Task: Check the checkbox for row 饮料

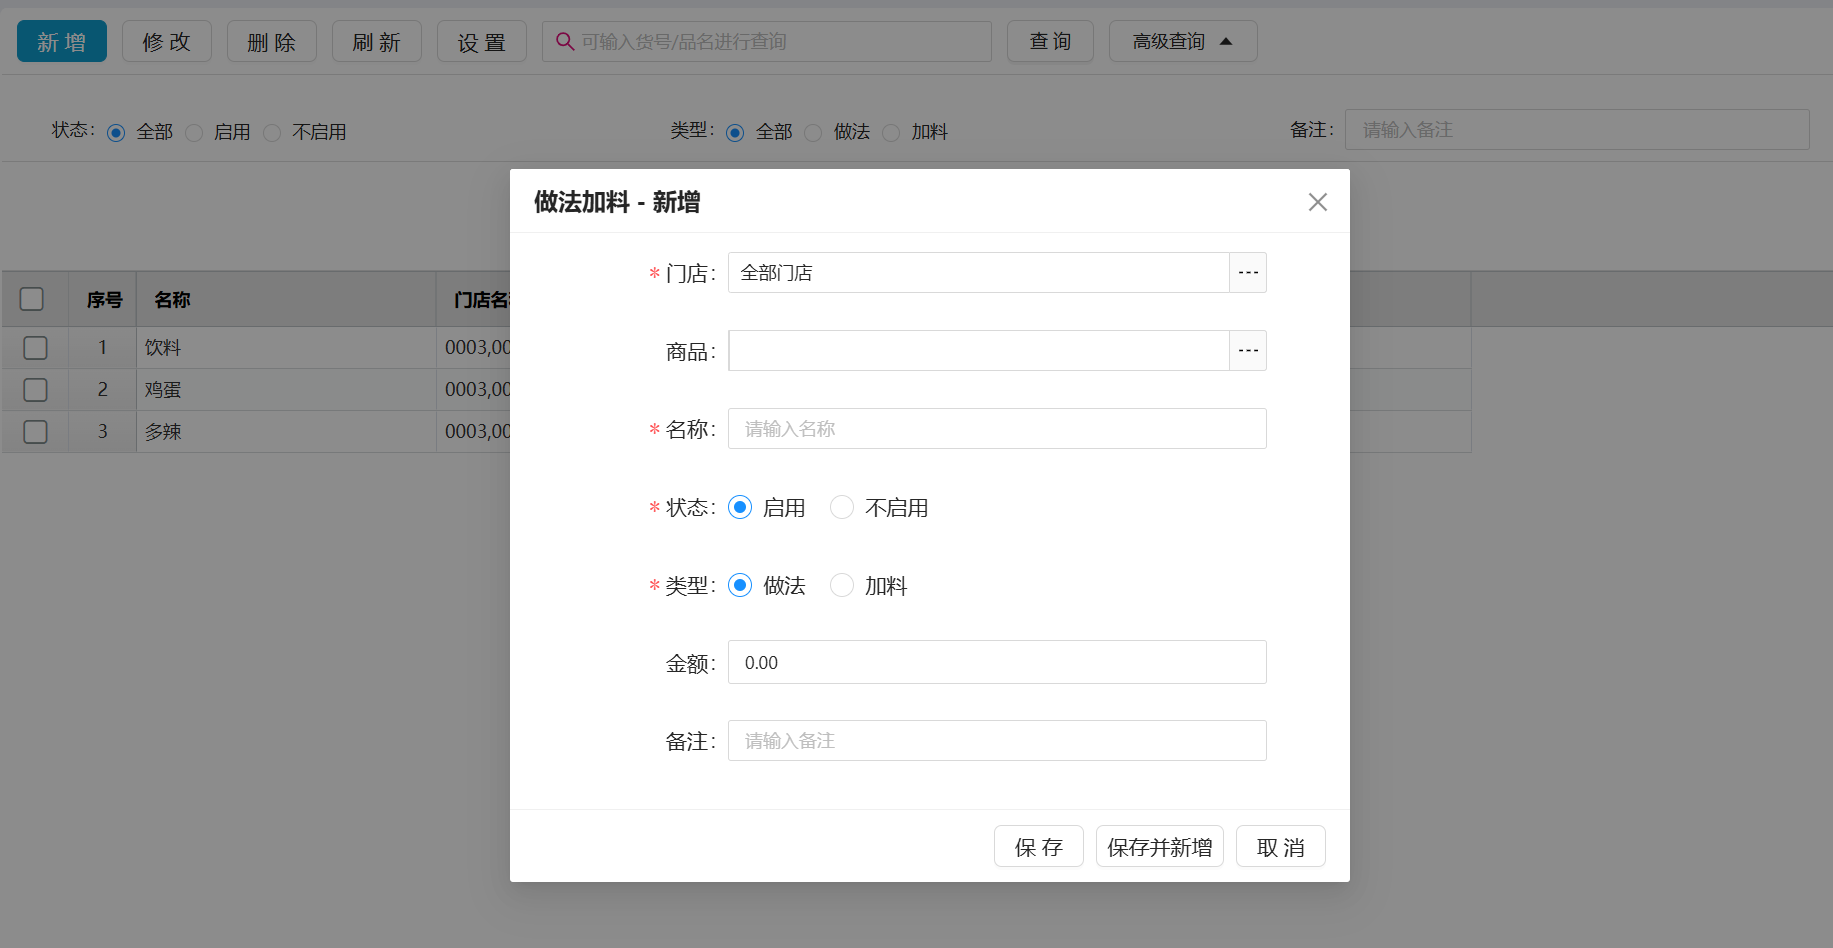Action: 35,347
